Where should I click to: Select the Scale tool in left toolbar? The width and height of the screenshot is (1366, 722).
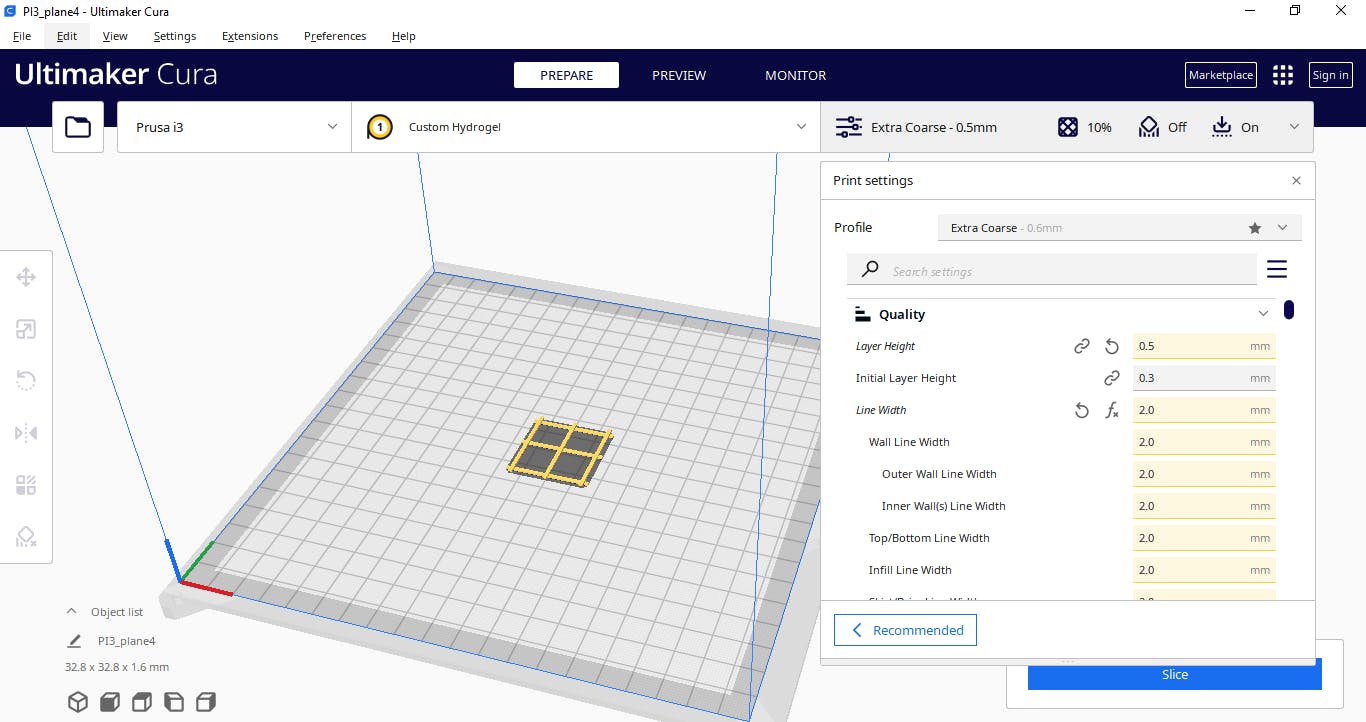click(26, 329)
